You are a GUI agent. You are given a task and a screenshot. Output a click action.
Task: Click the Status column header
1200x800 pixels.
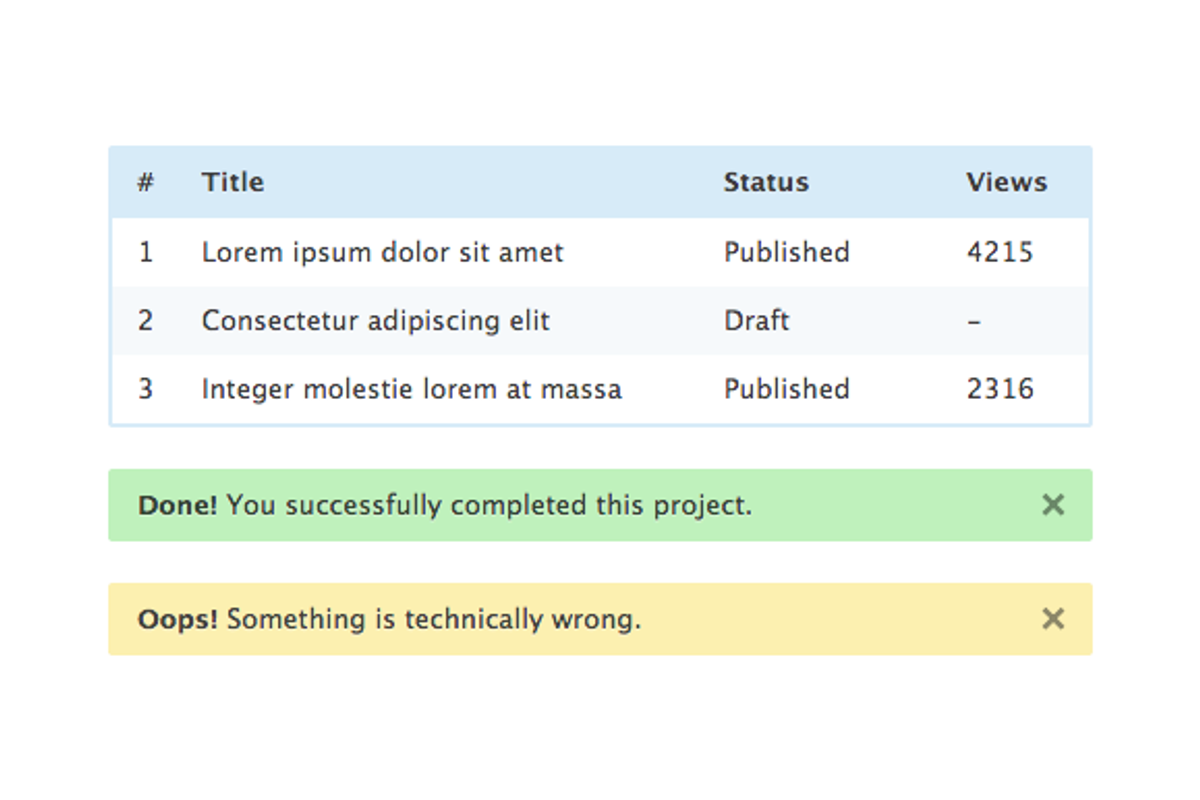[766, 182]
